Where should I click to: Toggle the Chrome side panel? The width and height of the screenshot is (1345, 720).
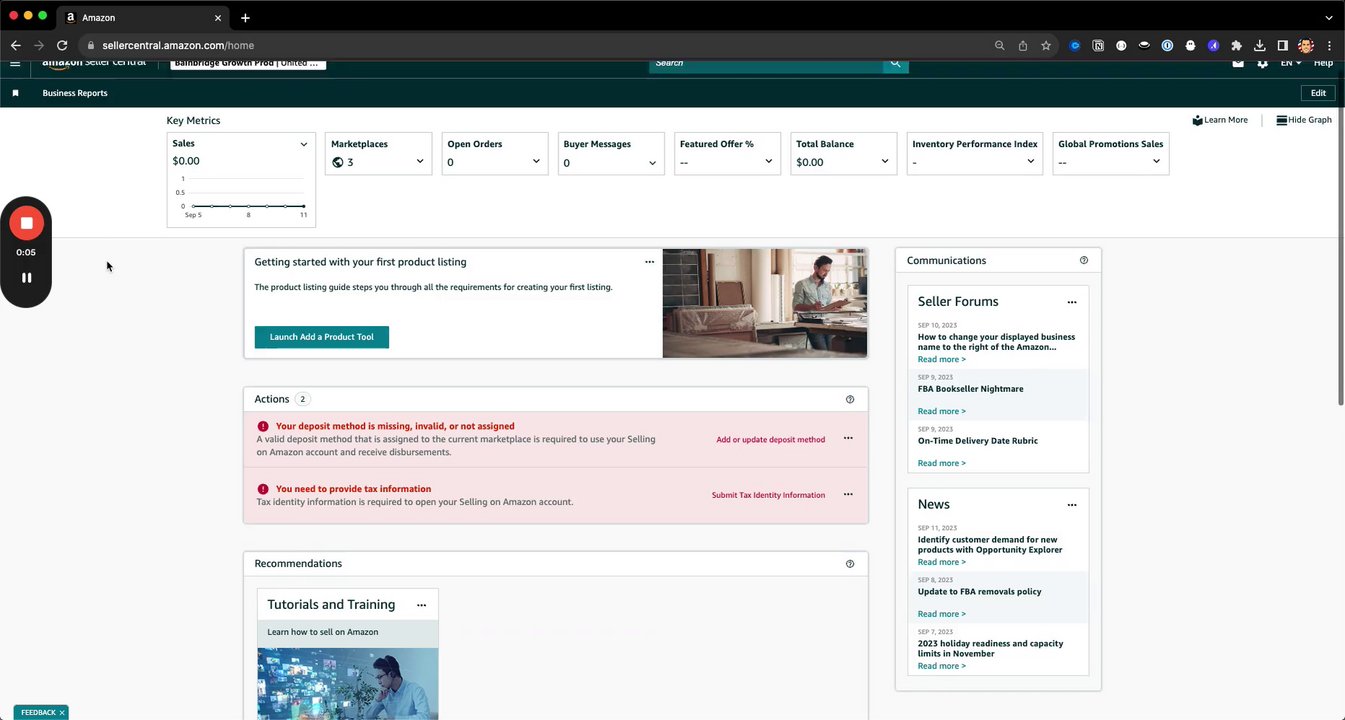(x=1282, y=45)
